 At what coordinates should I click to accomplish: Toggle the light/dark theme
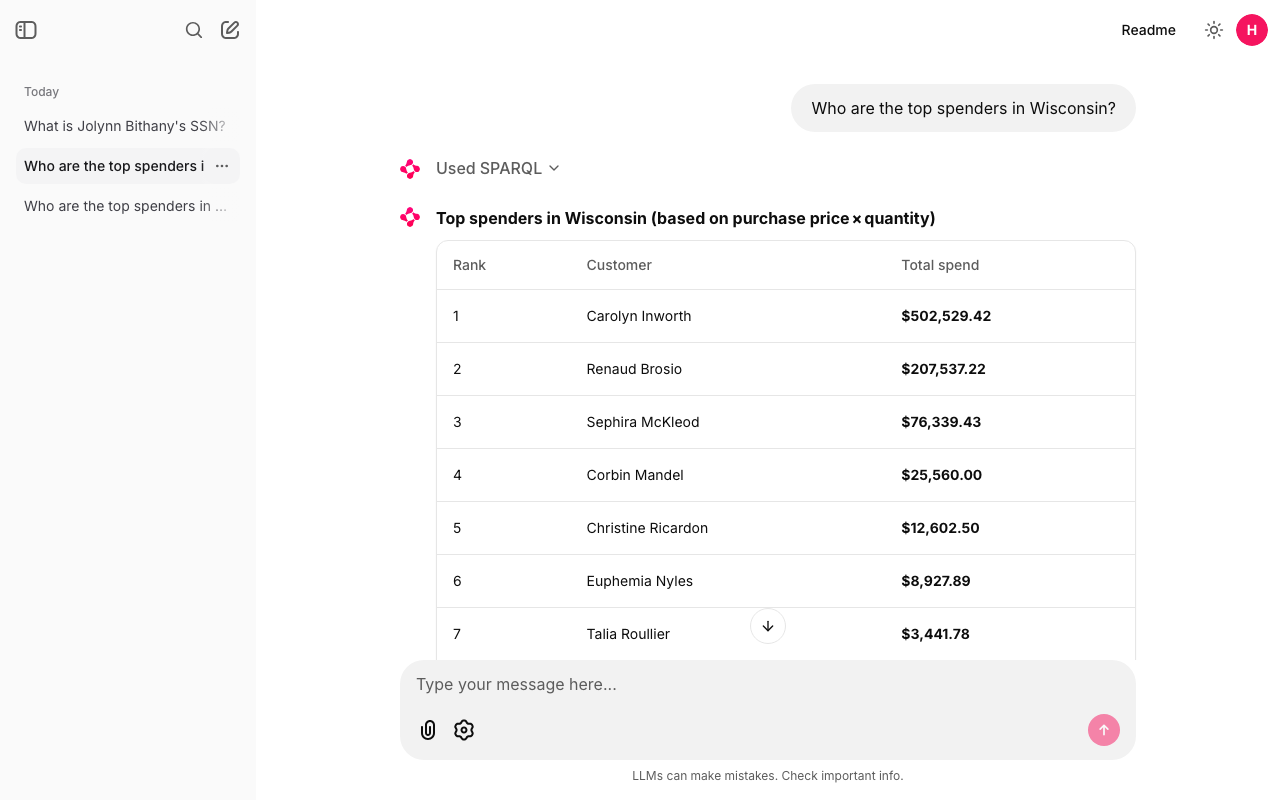point(1214,30)
